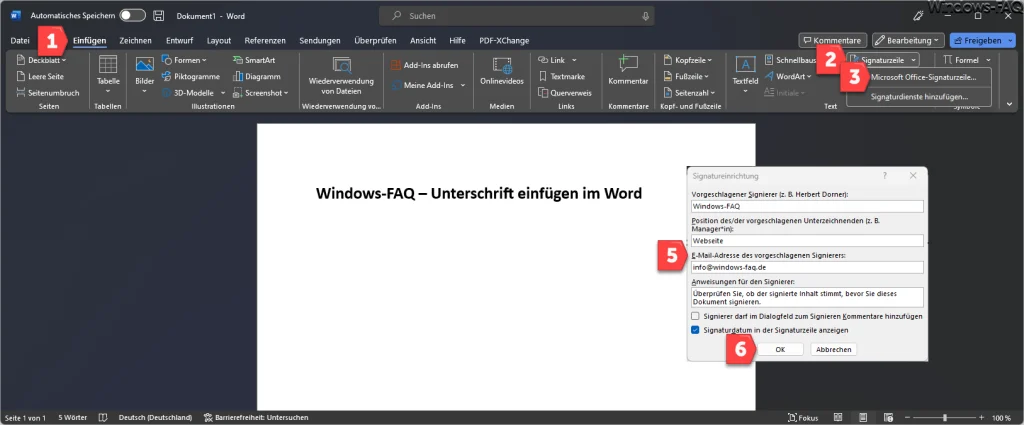Open Wiederverwendung von Dateien
This screenshot has width=1024, height=425.
pyautogui.click(x=342, y=76)
